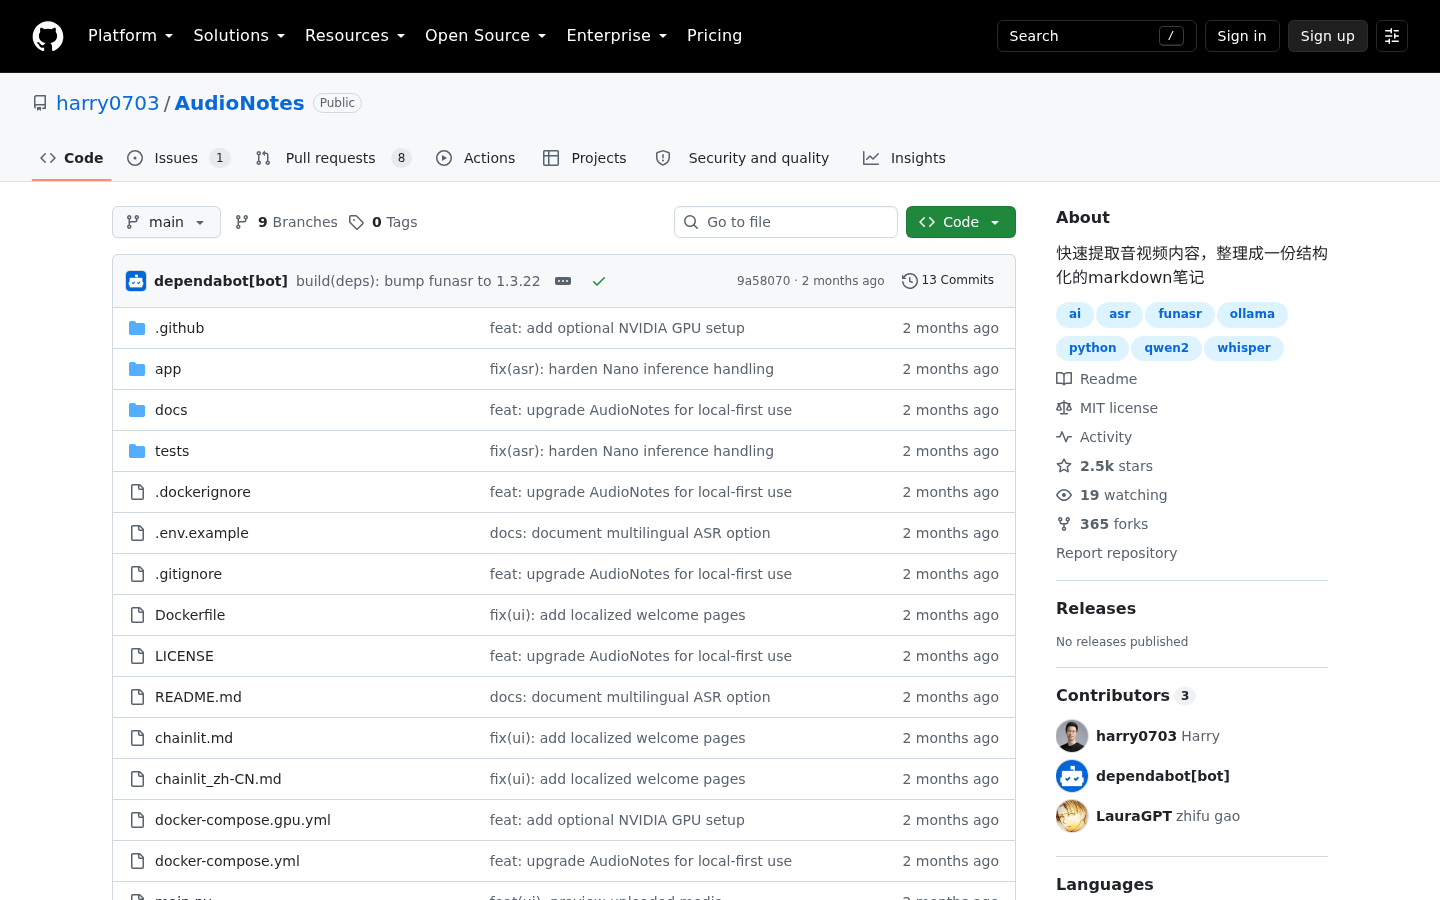Click the file icon beside Dockerfile
1440x900 pixels.
[137, 615]
